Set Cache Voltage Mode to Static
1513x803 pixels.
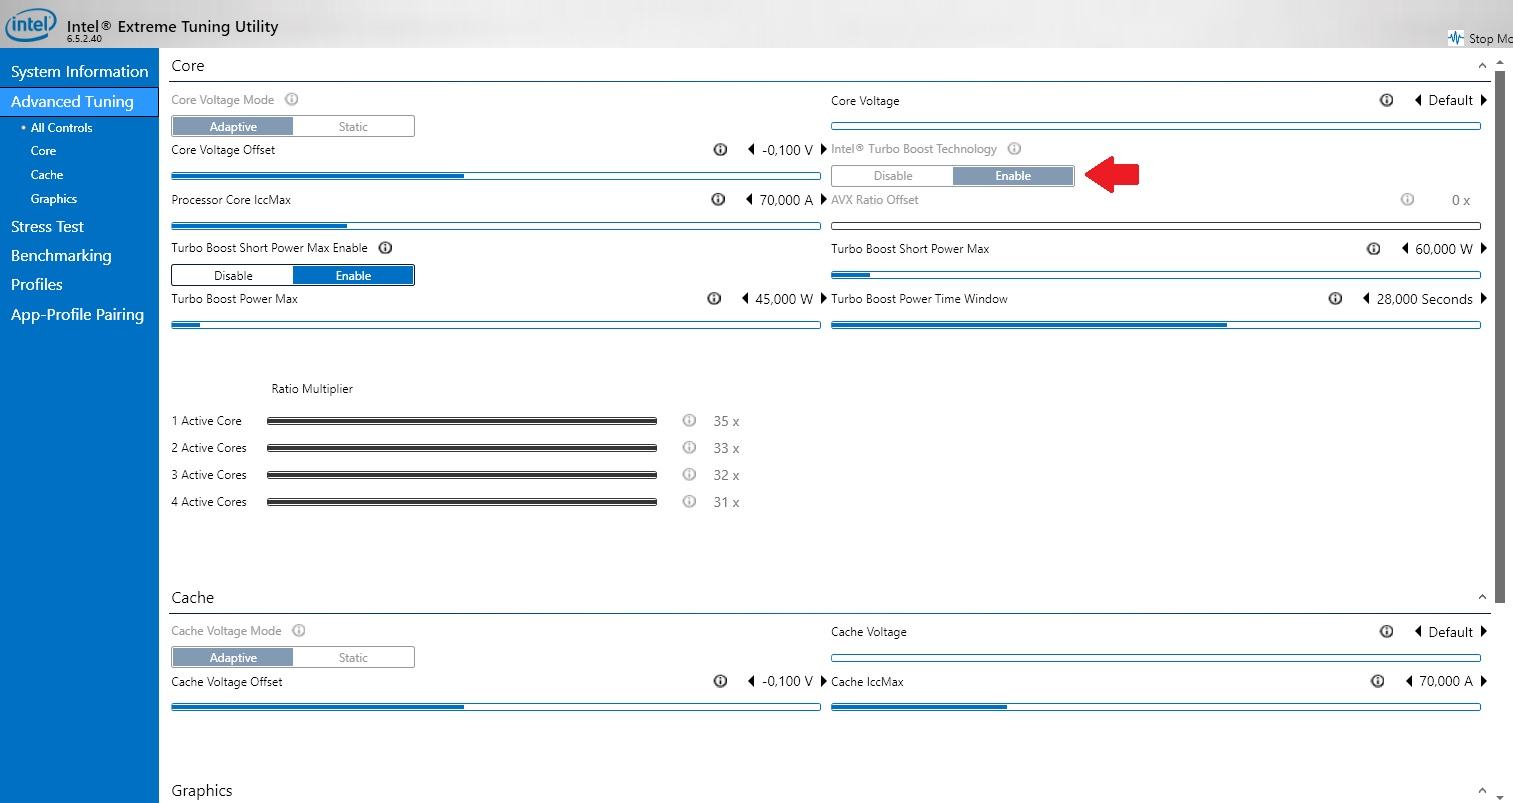point(353,657)
